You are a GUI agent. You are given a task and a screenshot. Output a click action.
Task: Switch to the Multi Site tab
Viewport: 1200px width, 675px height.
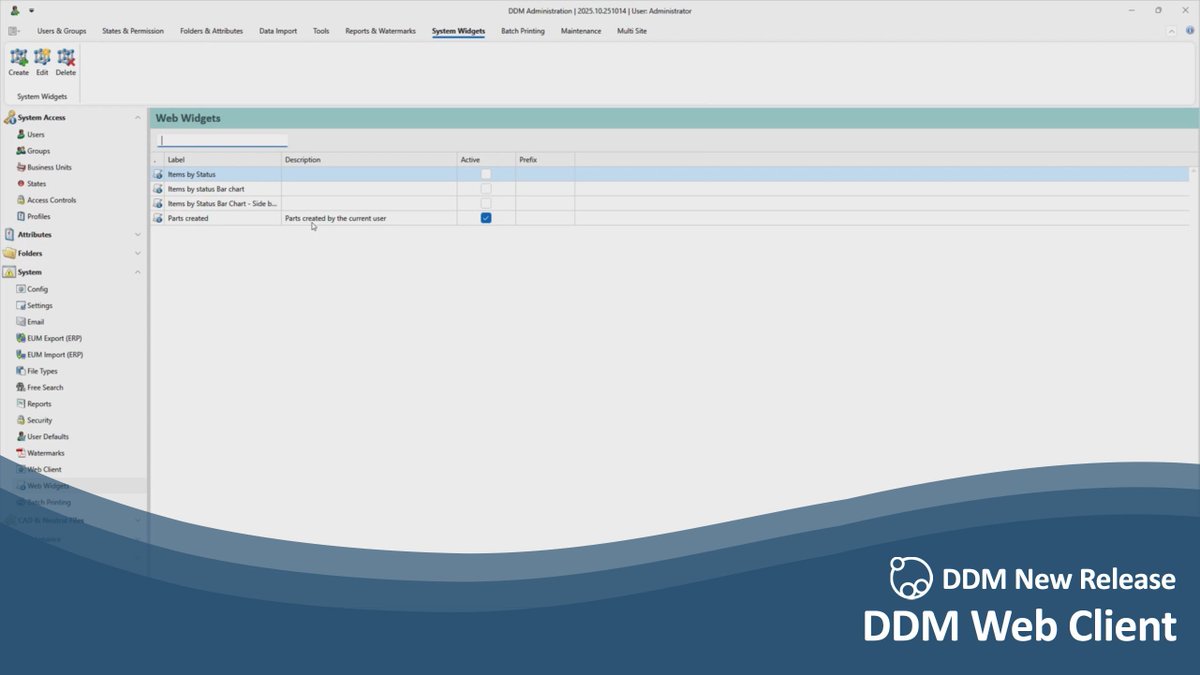(x=632, y=31)
